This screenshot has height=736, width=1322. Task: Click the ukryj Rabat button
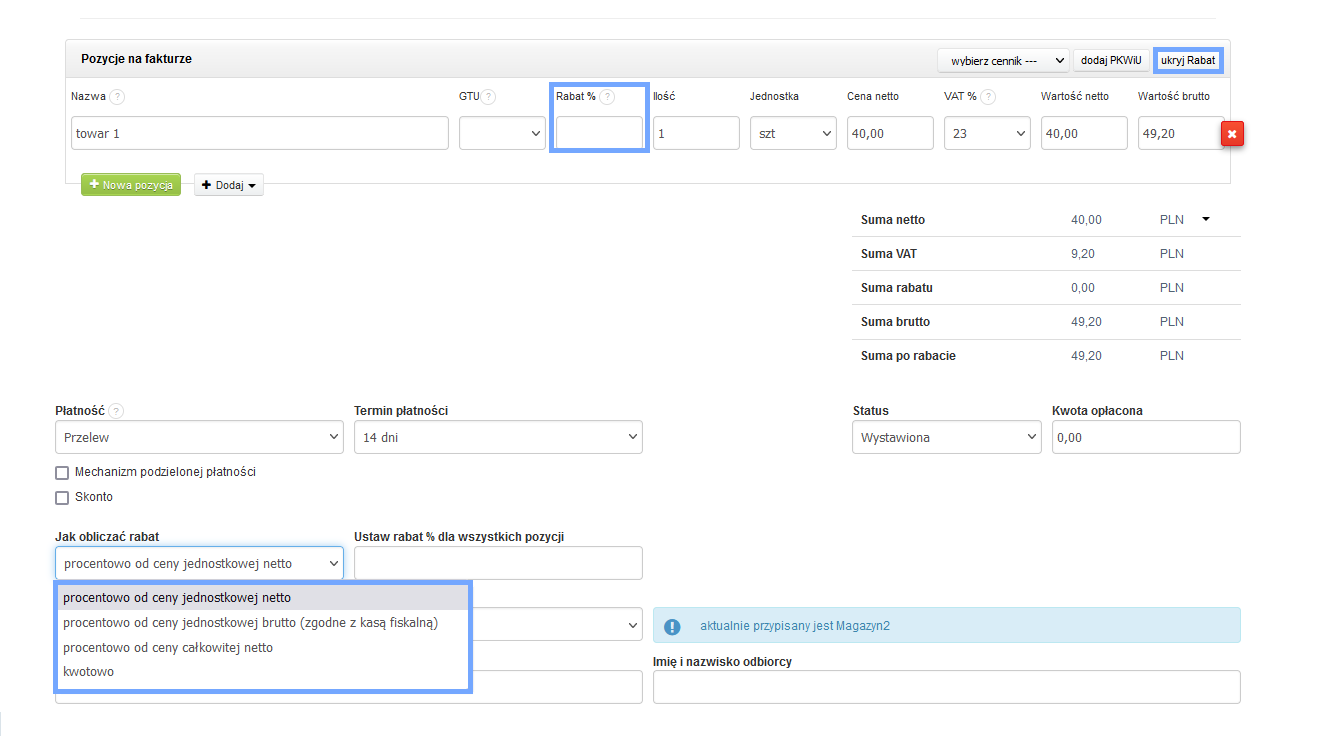(x=1188, y=60)
